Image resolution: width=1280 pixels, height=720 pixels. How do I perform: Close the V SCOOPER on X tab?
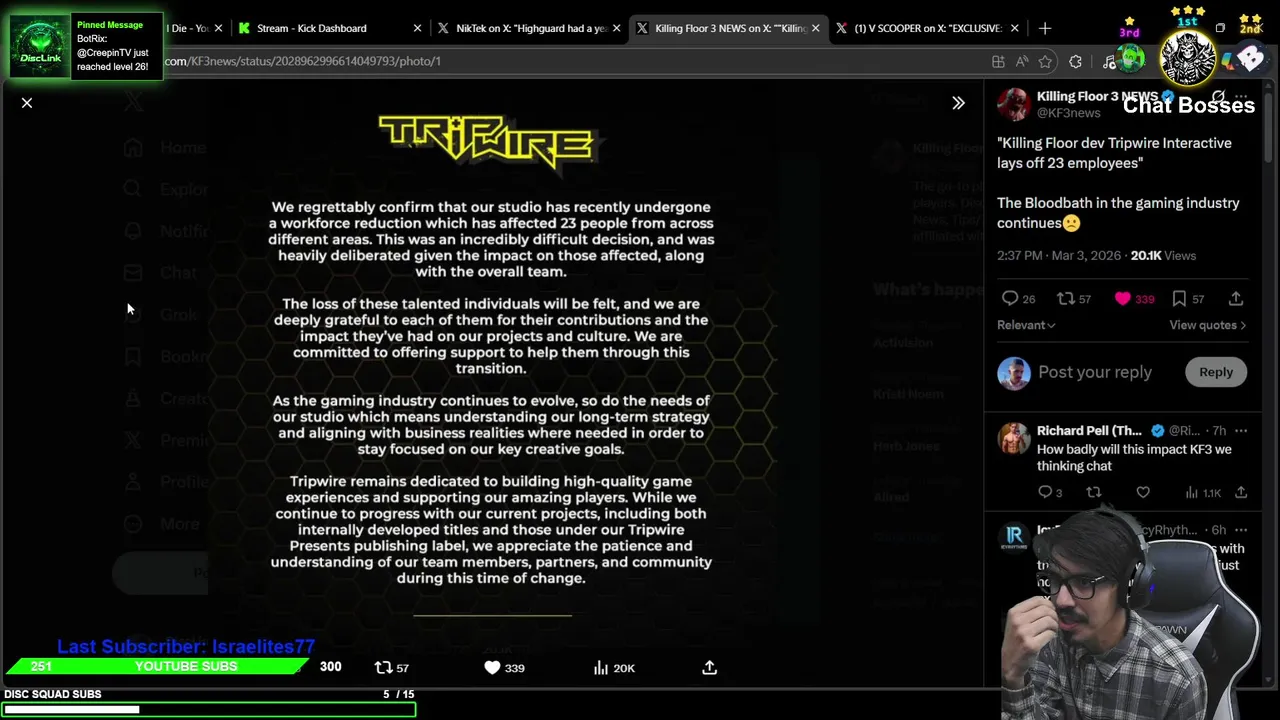pos(1014,28)
